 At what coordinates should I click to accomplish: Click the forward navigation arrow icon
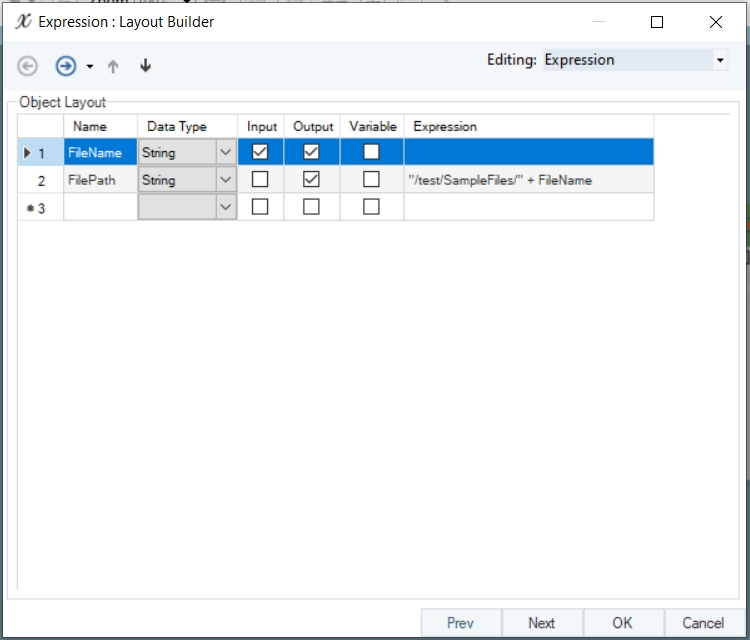[65, 66]
